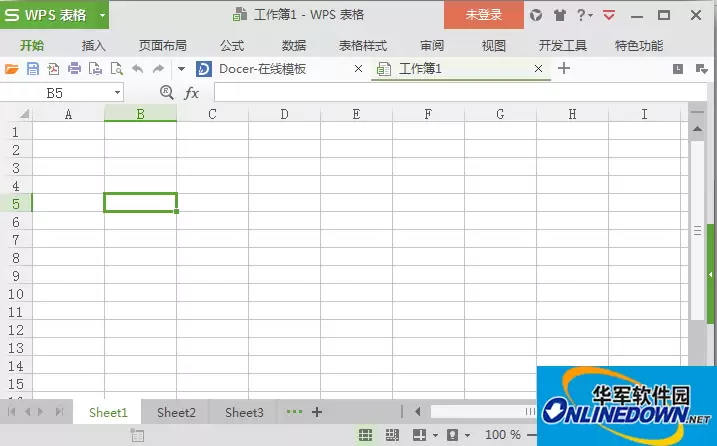Print using the printer icon

tap(74, 69)
